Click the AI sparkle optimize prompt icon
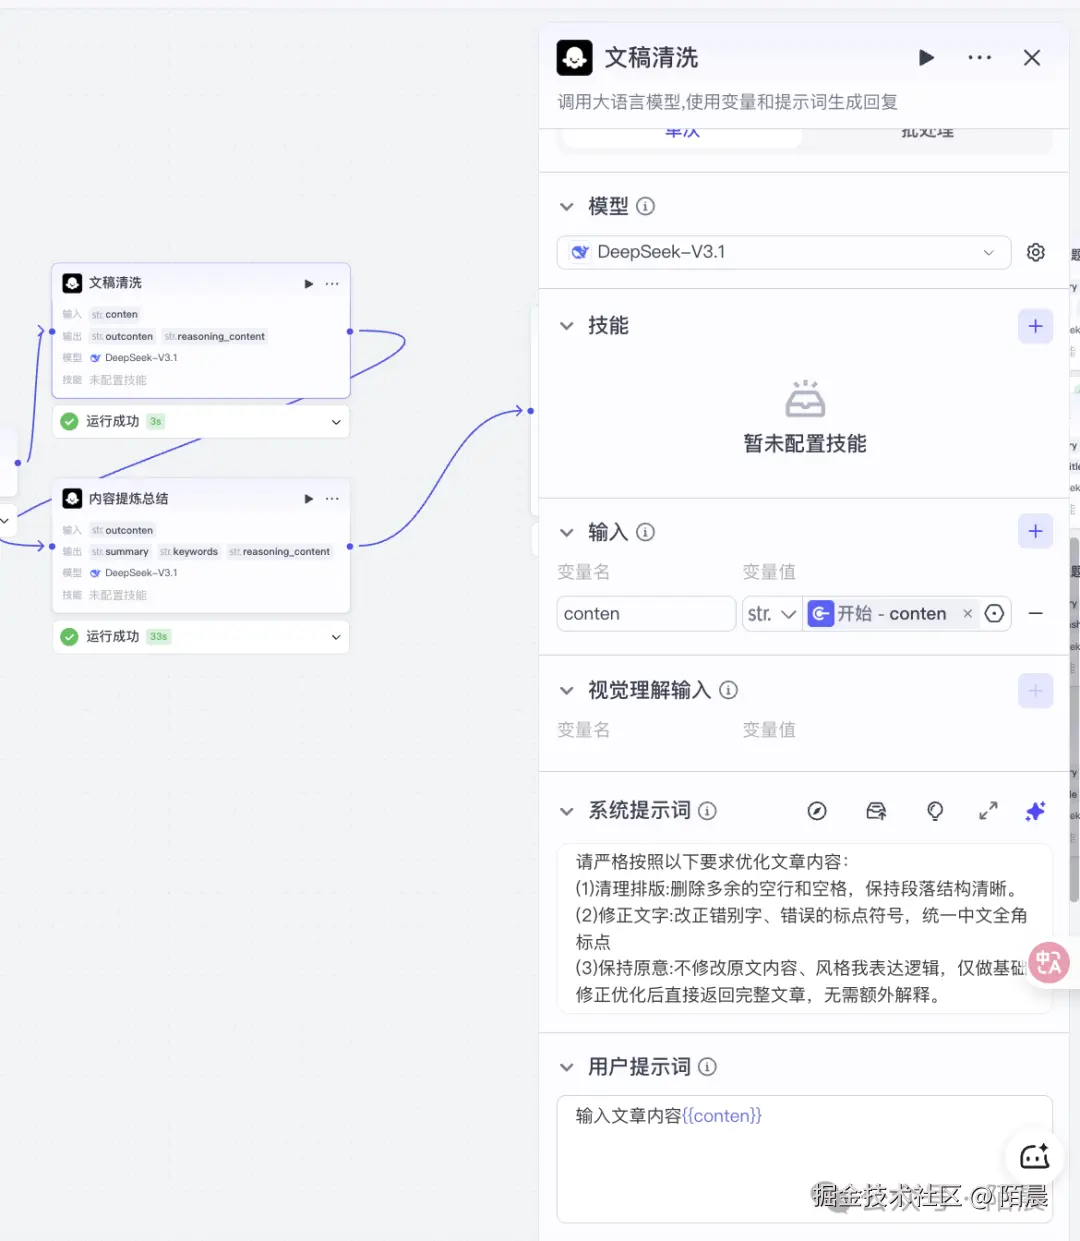This screenshot has width=1080, height=1241. pyautogui.click(x=1035, y=811)
